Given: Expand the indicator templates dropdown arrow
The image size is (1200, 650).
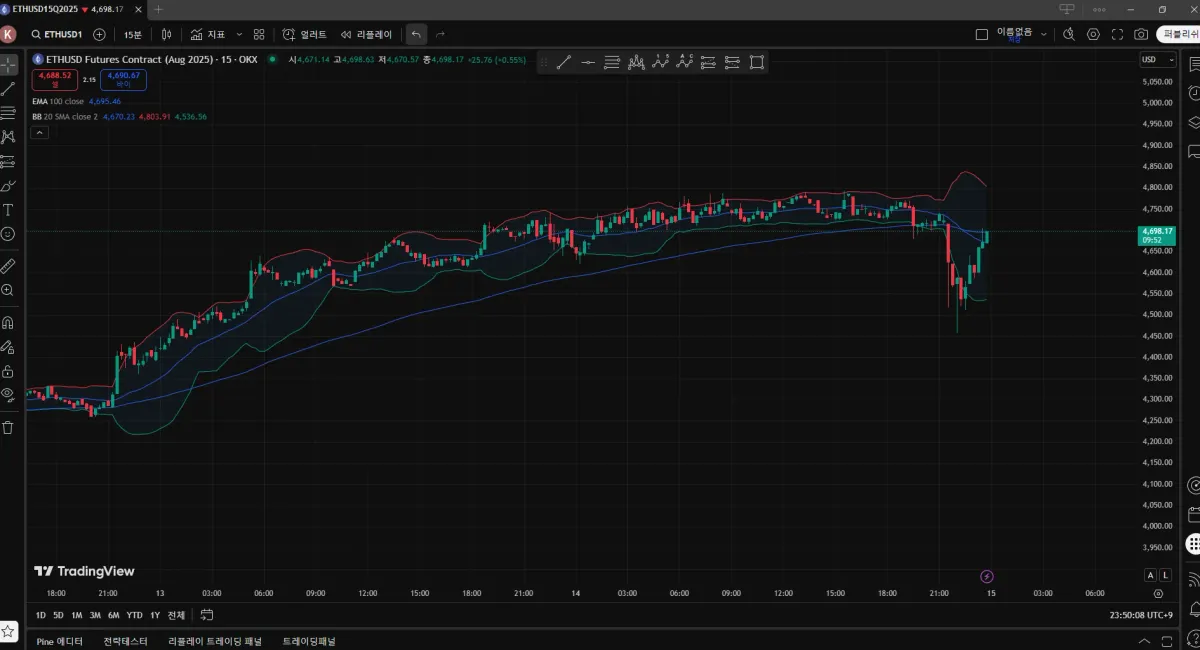Looking at the screenshot, I should (x=239, y=34).
